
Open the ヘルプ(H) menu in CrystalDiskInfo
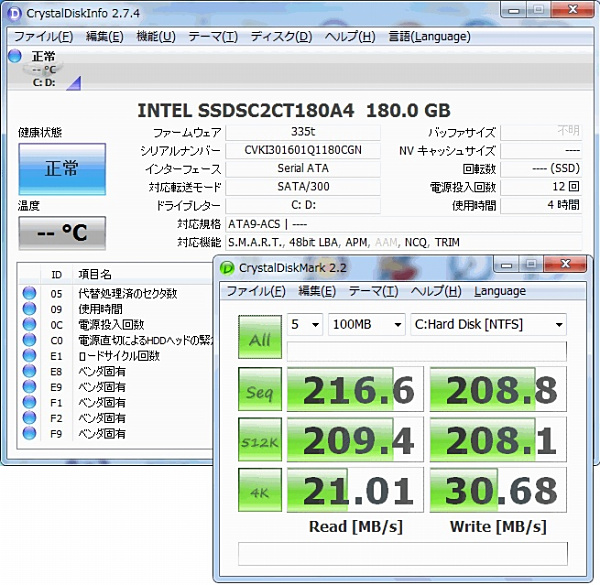point(350,37)
